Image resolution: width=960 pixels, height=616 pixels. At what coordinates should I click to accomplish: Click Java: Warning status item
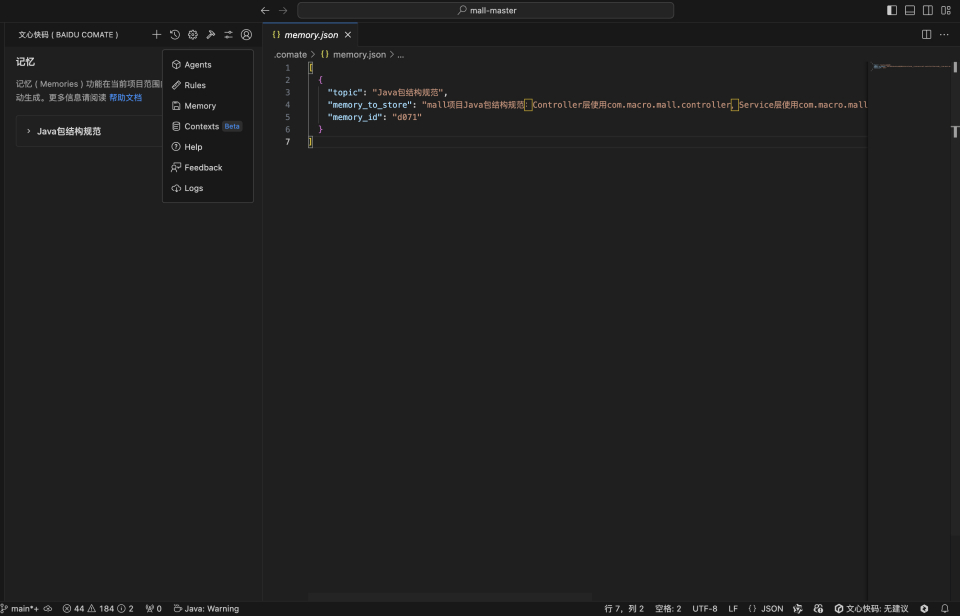[206, 608]
